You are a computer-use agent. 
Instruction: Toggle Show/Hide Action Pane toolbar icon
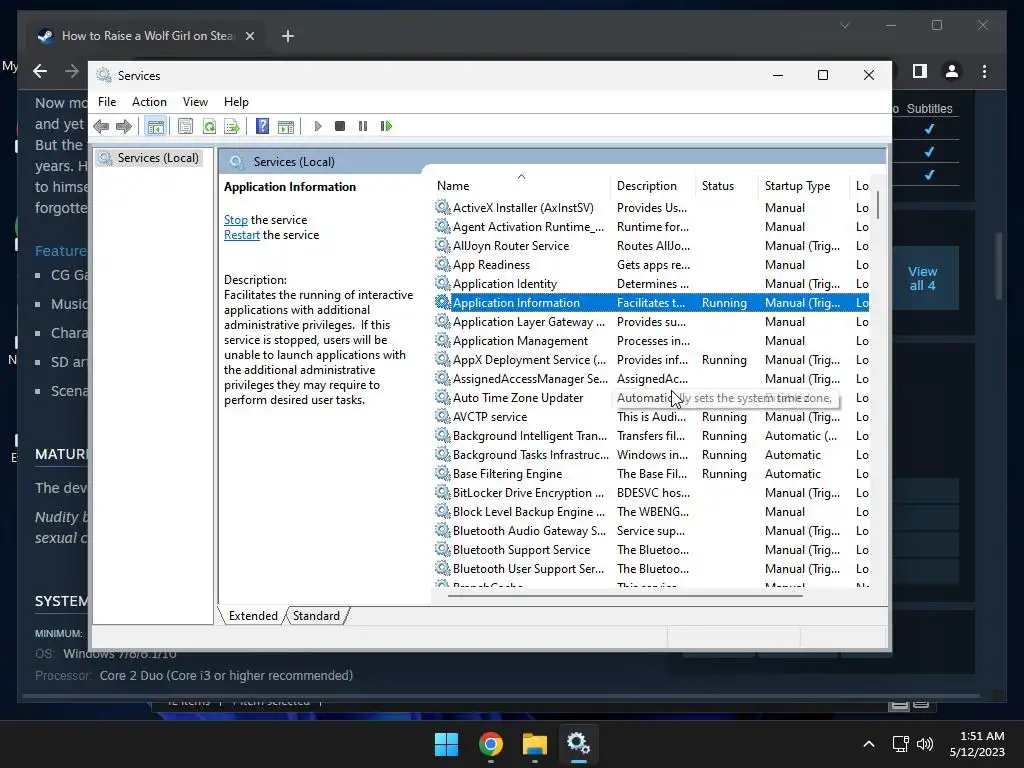285,126
